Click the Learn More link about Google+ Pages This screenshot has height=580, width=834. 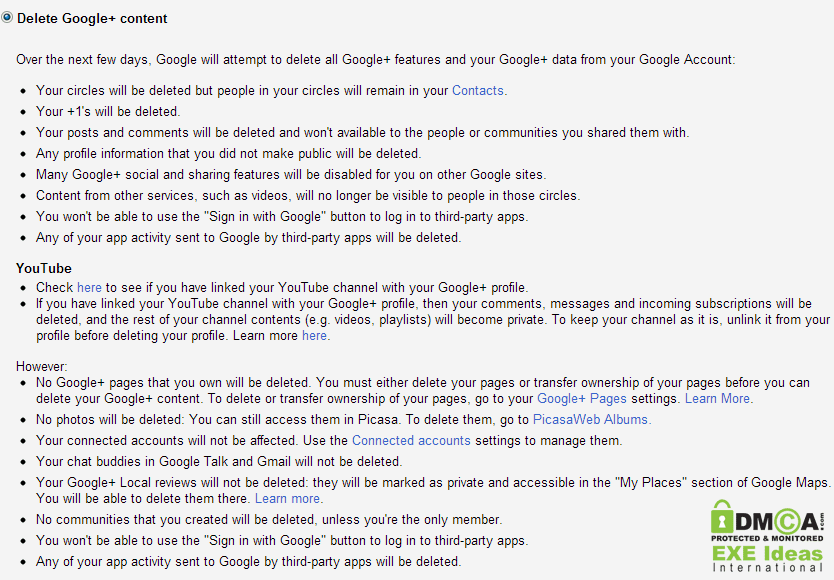pos(719,398)
